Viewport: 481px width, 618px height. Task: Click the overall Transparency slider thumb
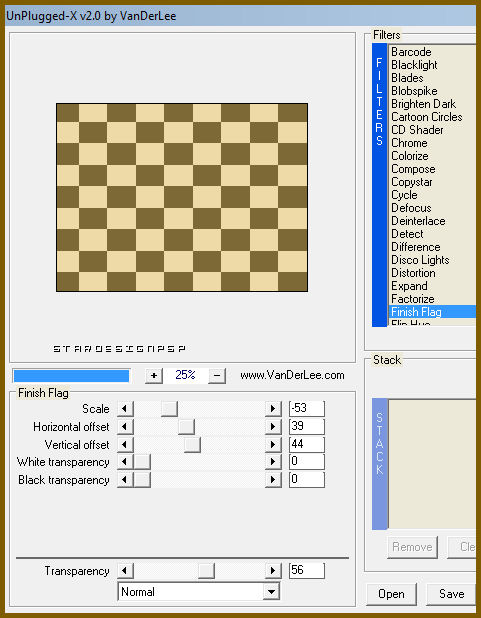pyautogui.click(x=206, y=571)
